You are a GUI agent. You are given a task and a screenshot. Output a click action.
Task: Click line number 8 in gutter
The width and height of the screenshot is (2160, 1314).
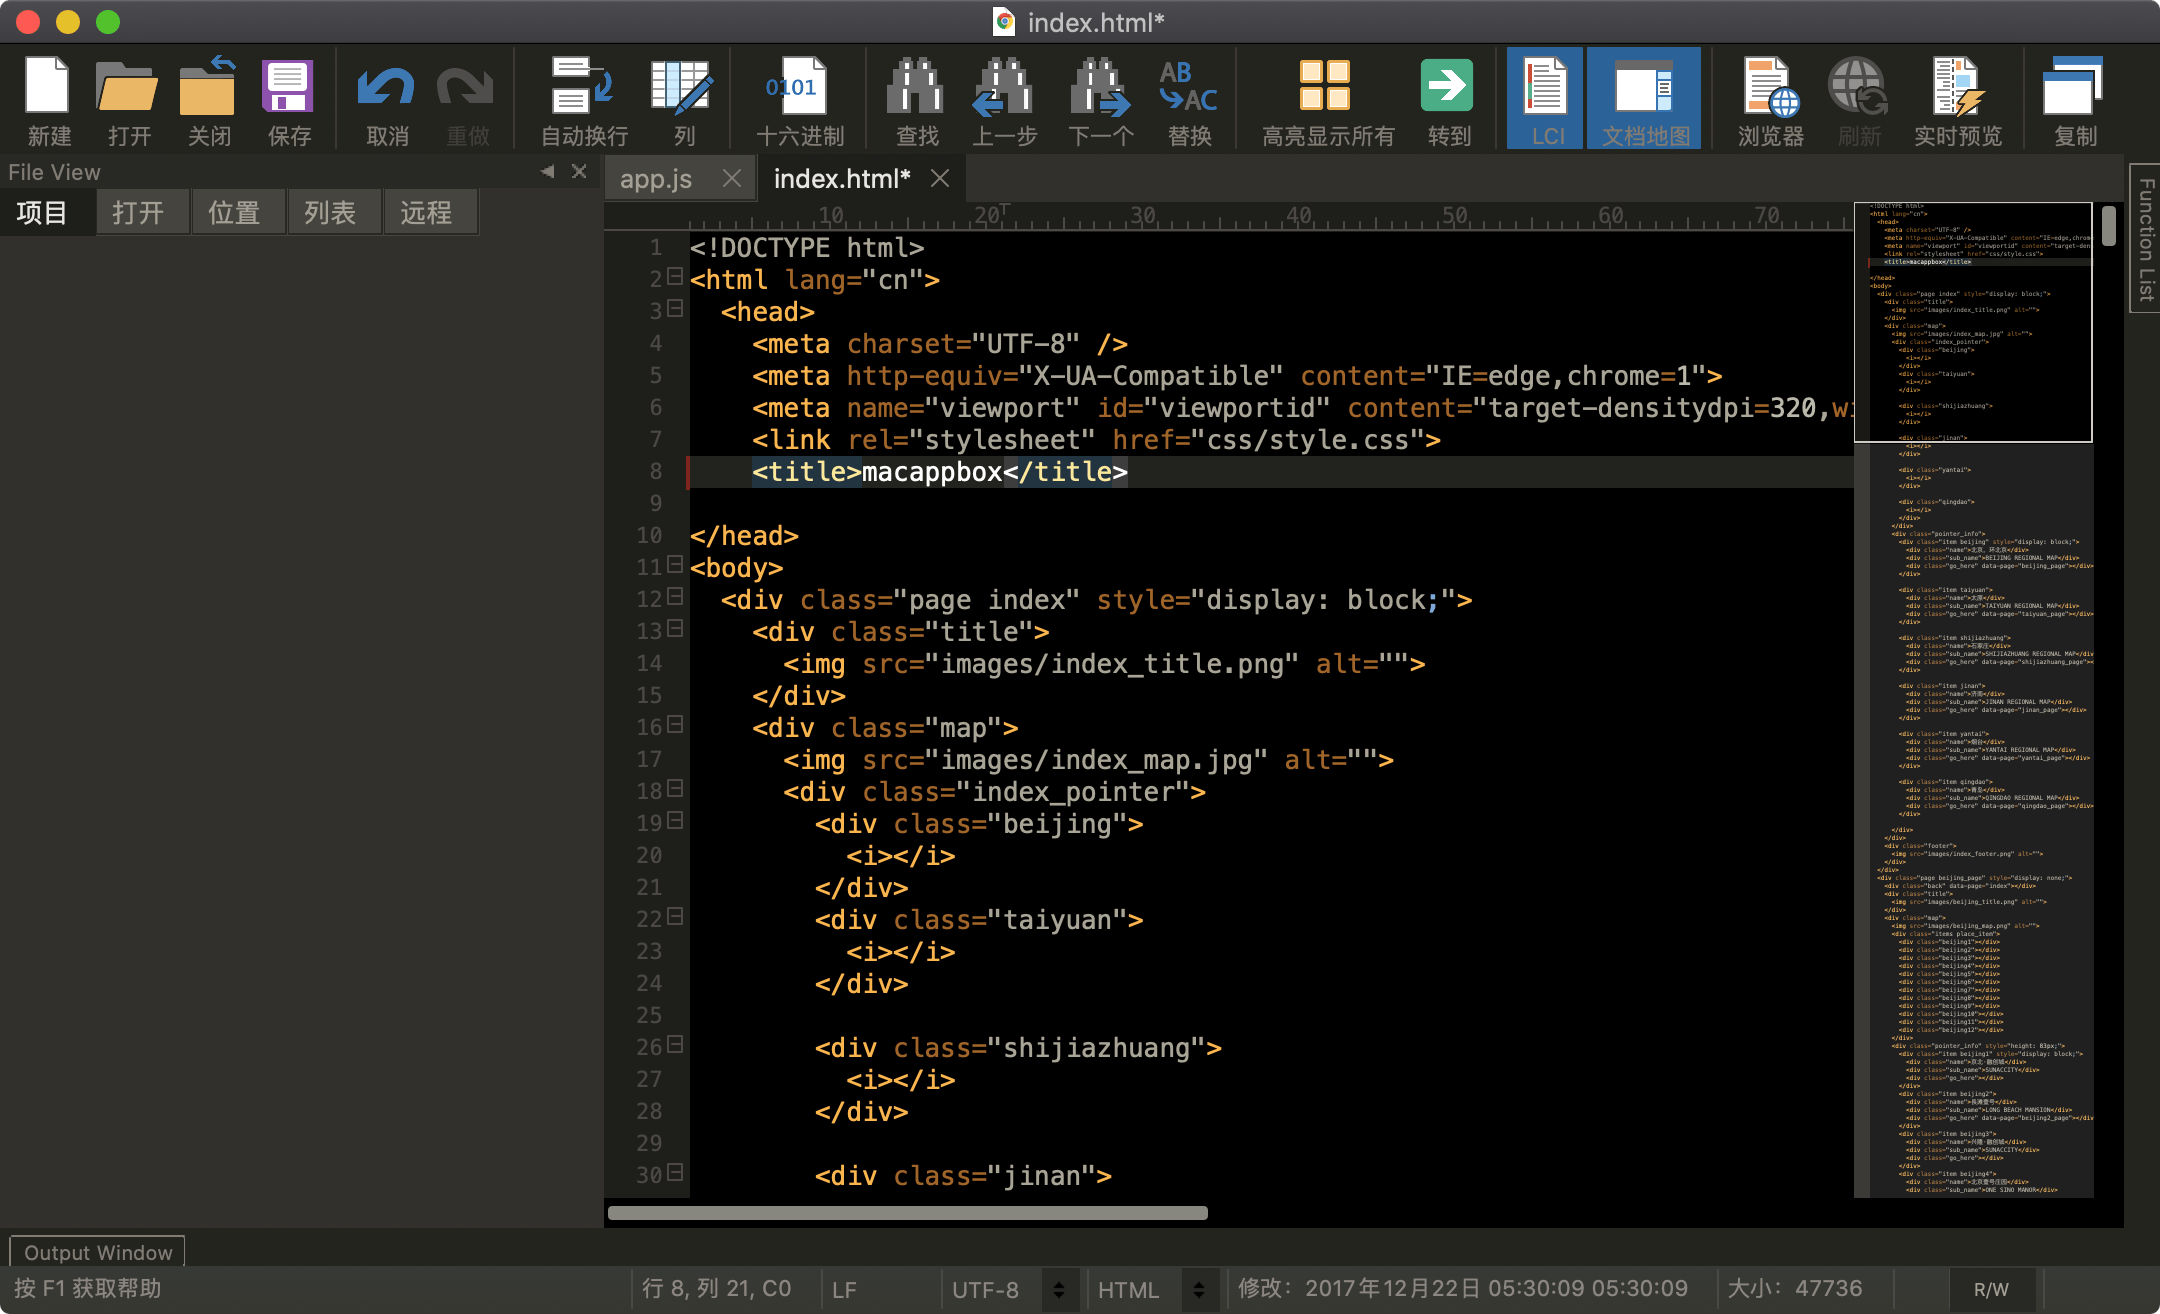tap(656, 471)
